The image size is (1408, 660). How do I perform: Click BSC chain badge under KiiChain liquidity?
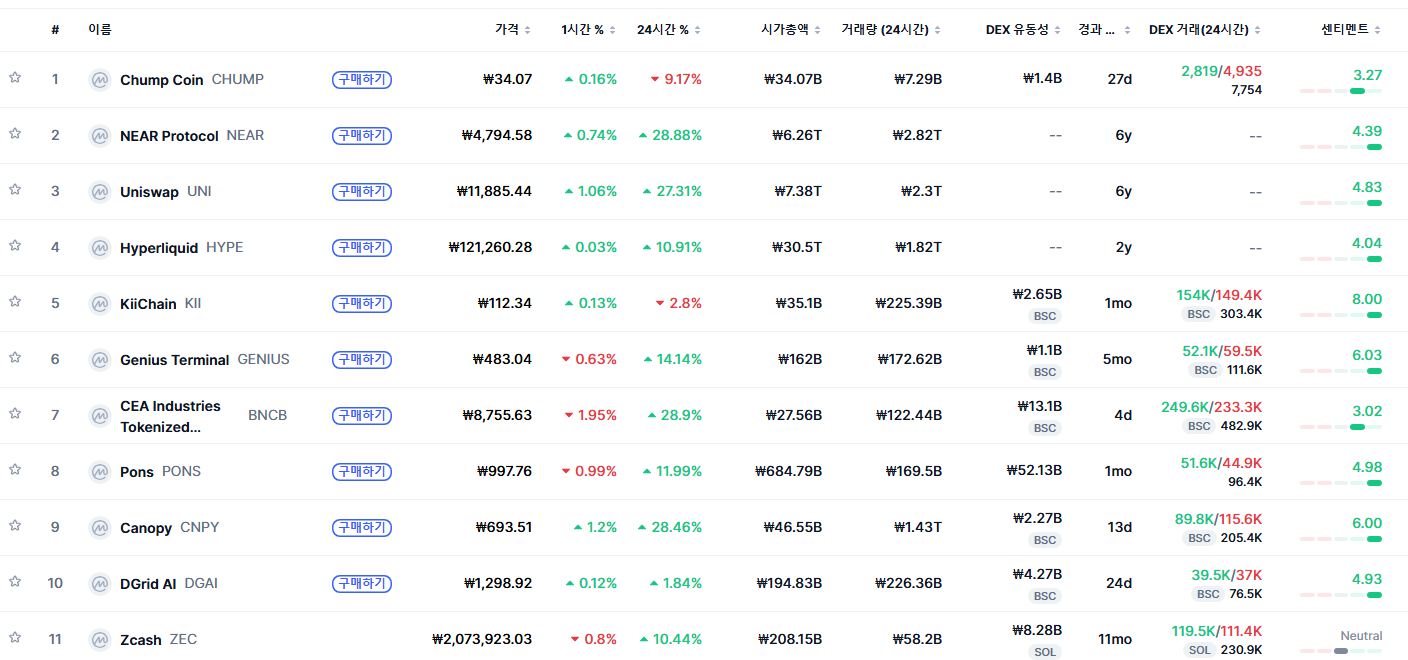1045,316
